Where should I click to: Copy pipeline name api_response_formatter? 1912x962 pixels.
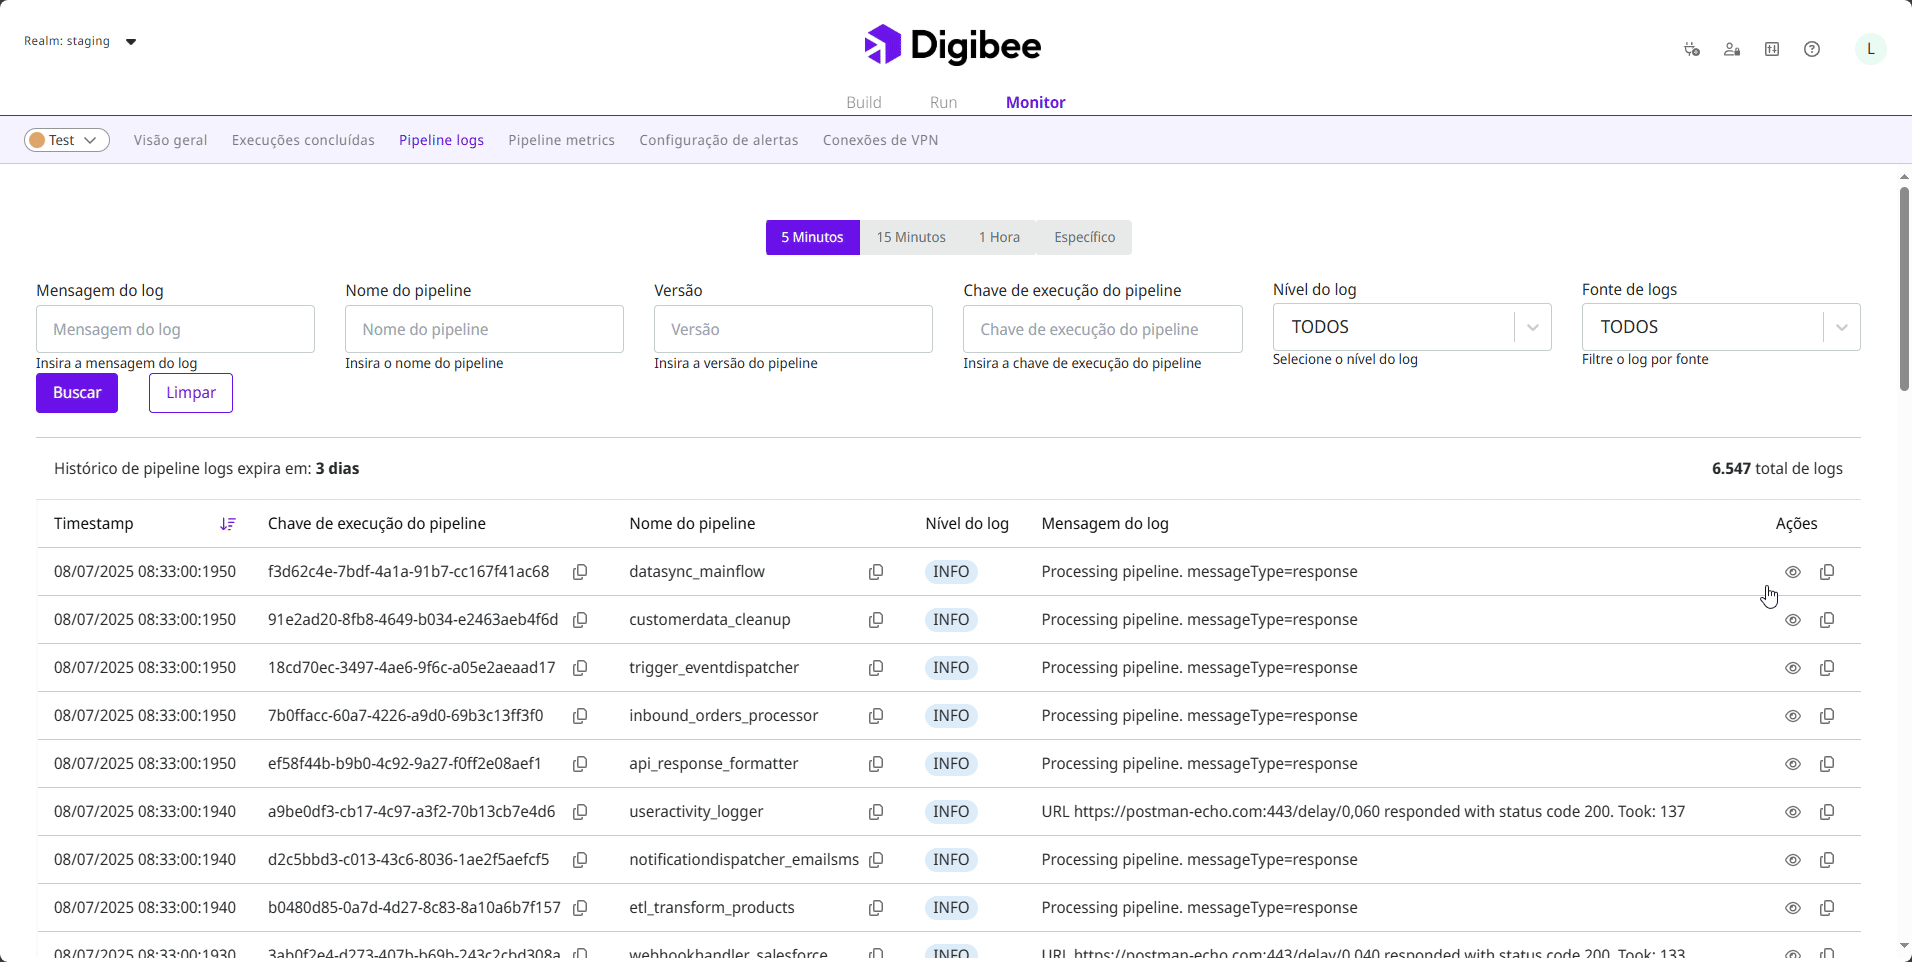(876, 764)
